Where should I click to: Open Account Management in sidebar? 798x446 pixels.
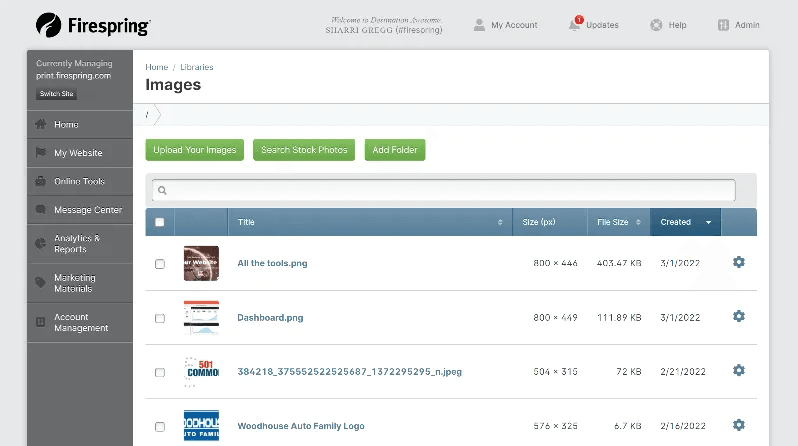(80, 322)
